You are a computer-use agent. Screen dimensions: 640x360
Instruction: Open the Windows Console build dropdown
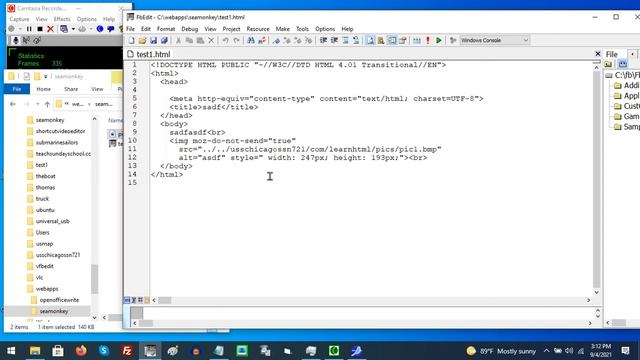(x=495, y=40)
